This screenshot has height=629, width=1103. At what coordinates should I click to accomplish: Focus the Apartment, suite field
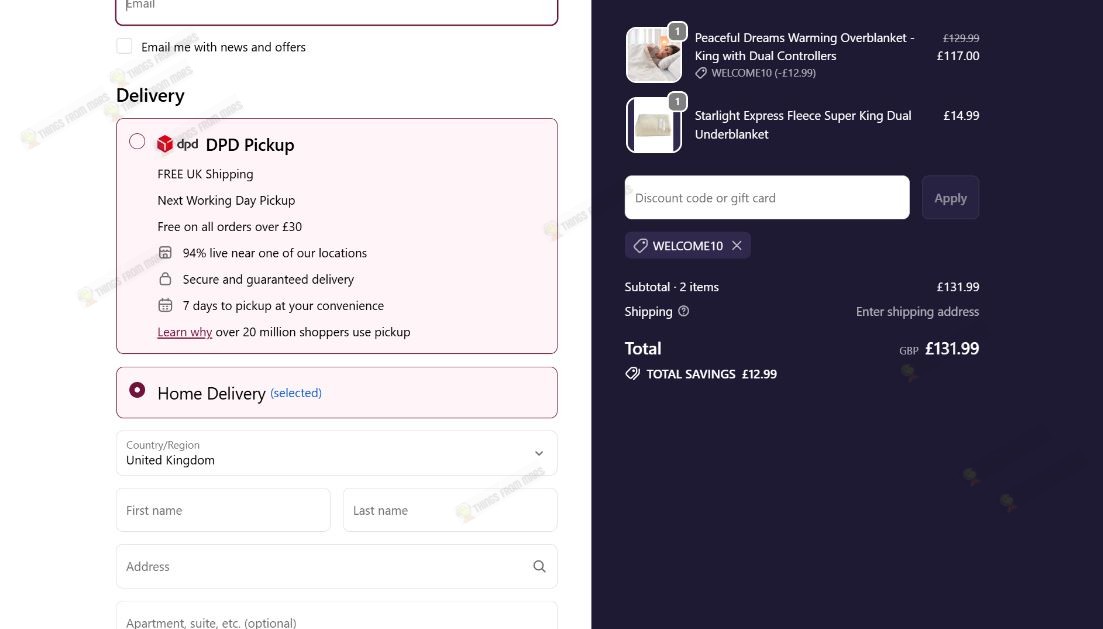[x=337, y=616]
